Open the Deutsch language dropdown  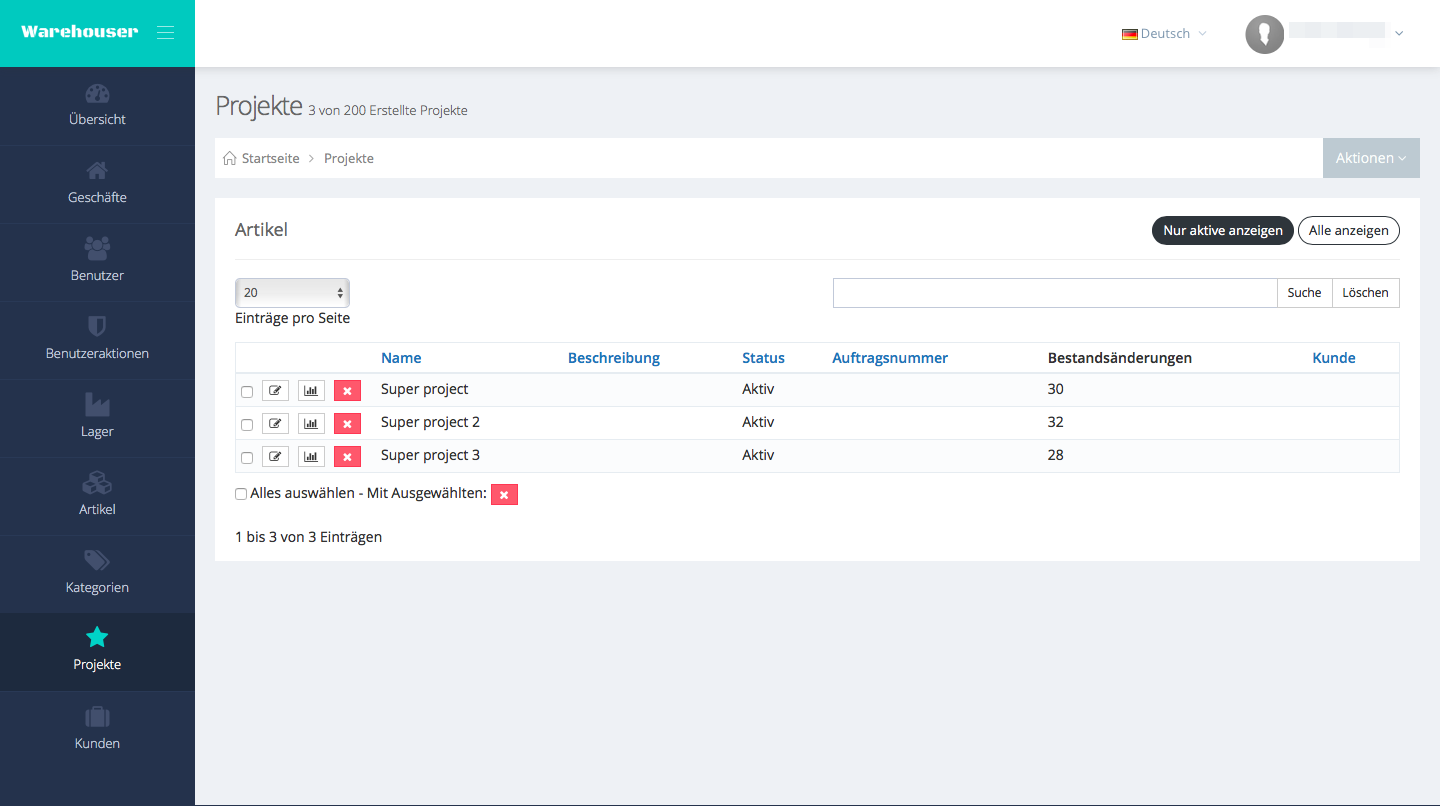(x=1164, y=33)
